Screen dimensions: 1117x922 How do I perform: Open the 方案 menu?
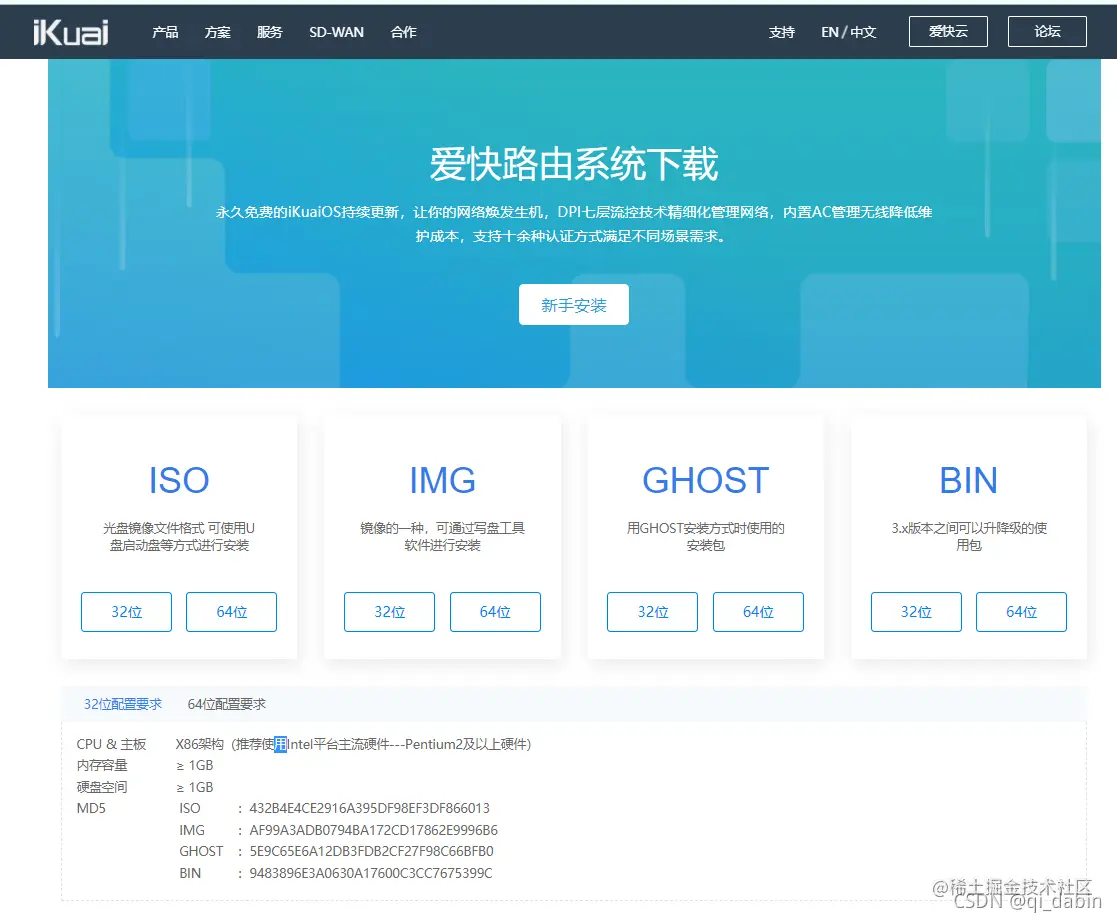(x=217, y=32)
